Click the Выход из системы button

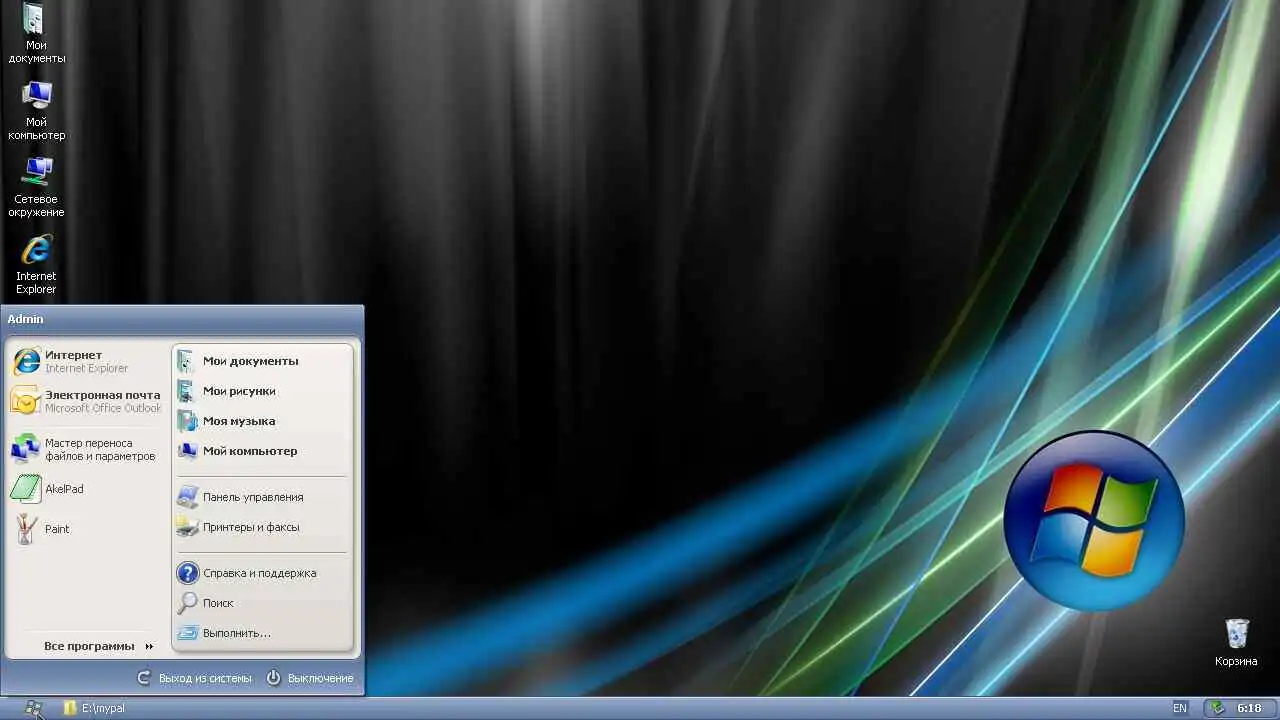coord(194,678)
